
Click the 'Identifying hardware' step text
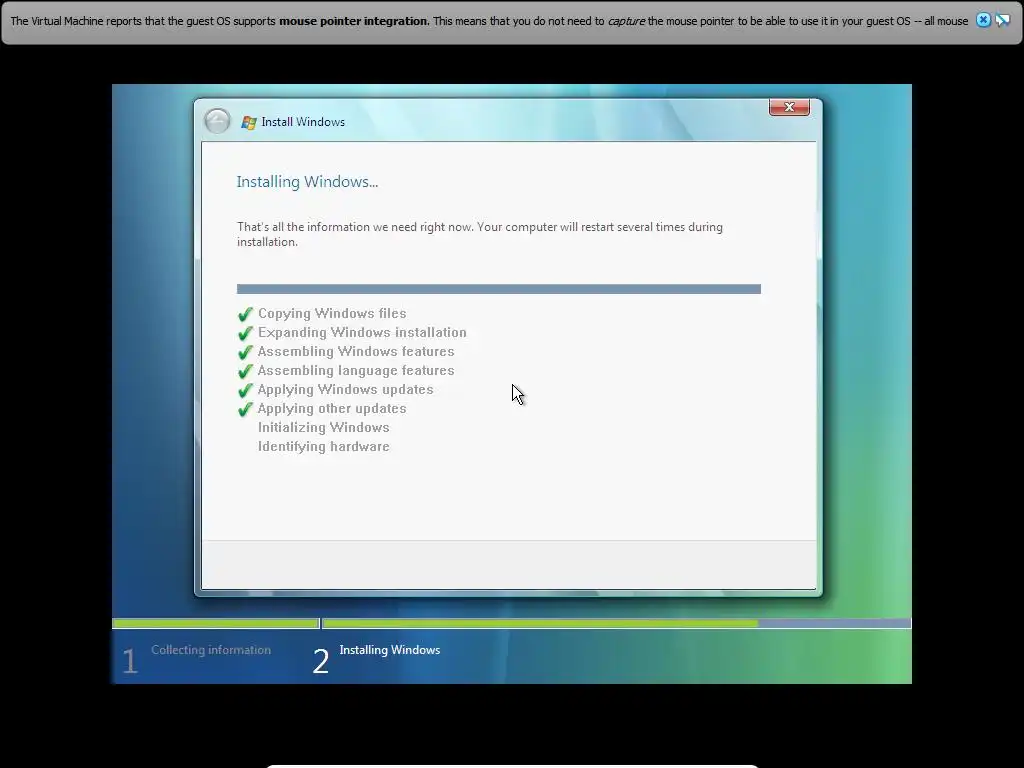323,446
